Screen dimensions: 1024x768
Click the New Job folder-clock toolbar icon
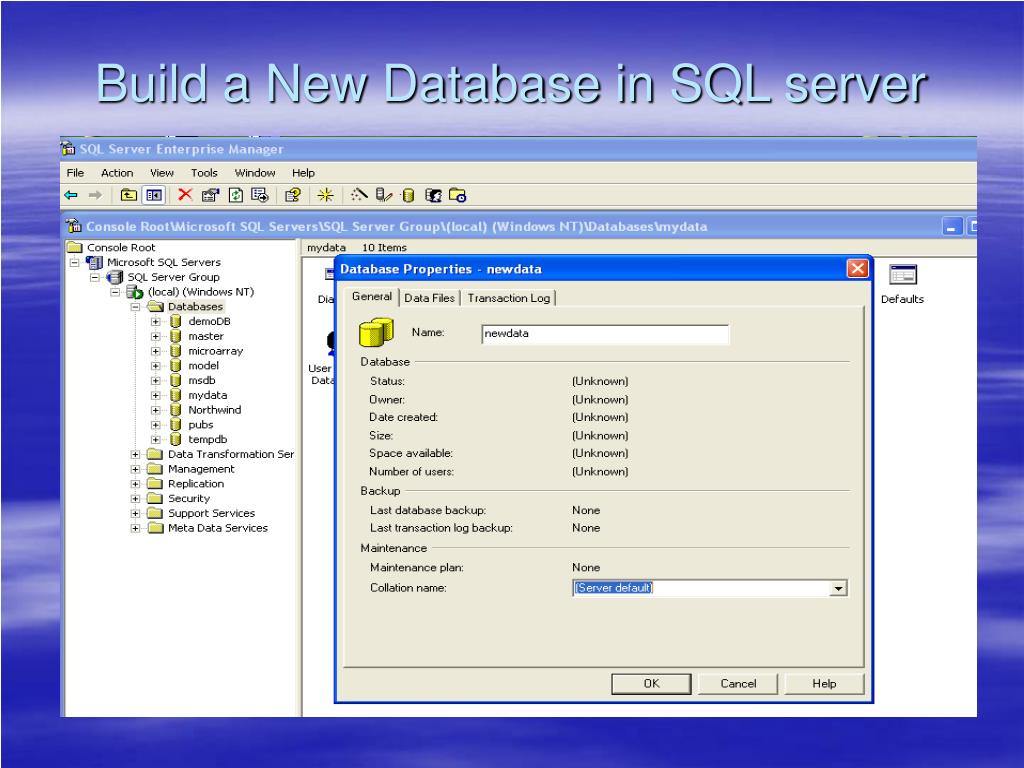coord(457,195)
